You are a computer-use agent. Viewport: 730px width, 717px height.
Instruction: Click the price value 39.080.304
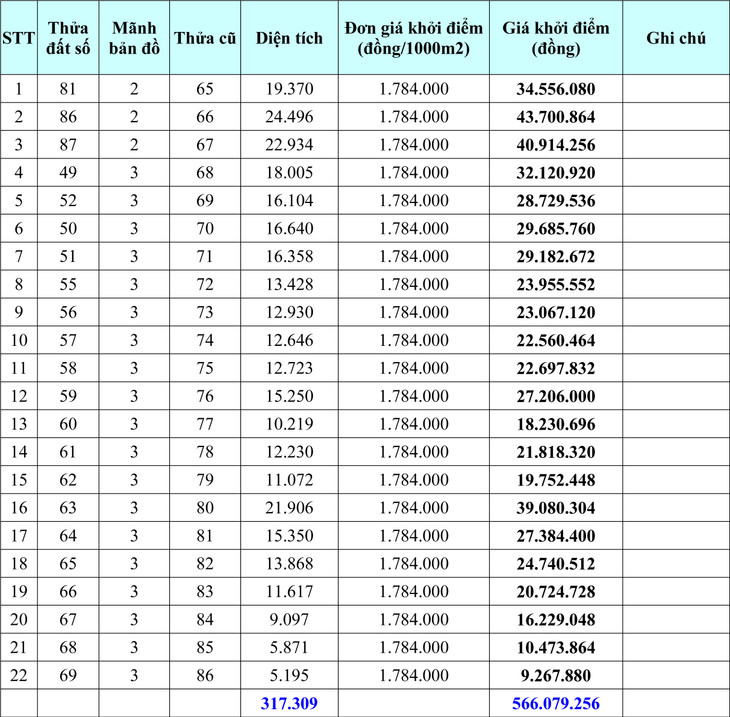click(555, 507)
